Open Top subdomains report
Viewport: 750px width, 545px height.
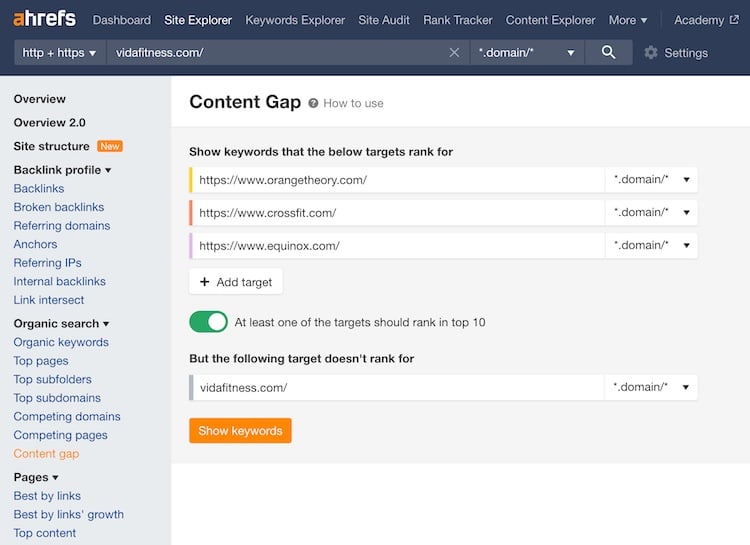57,398
